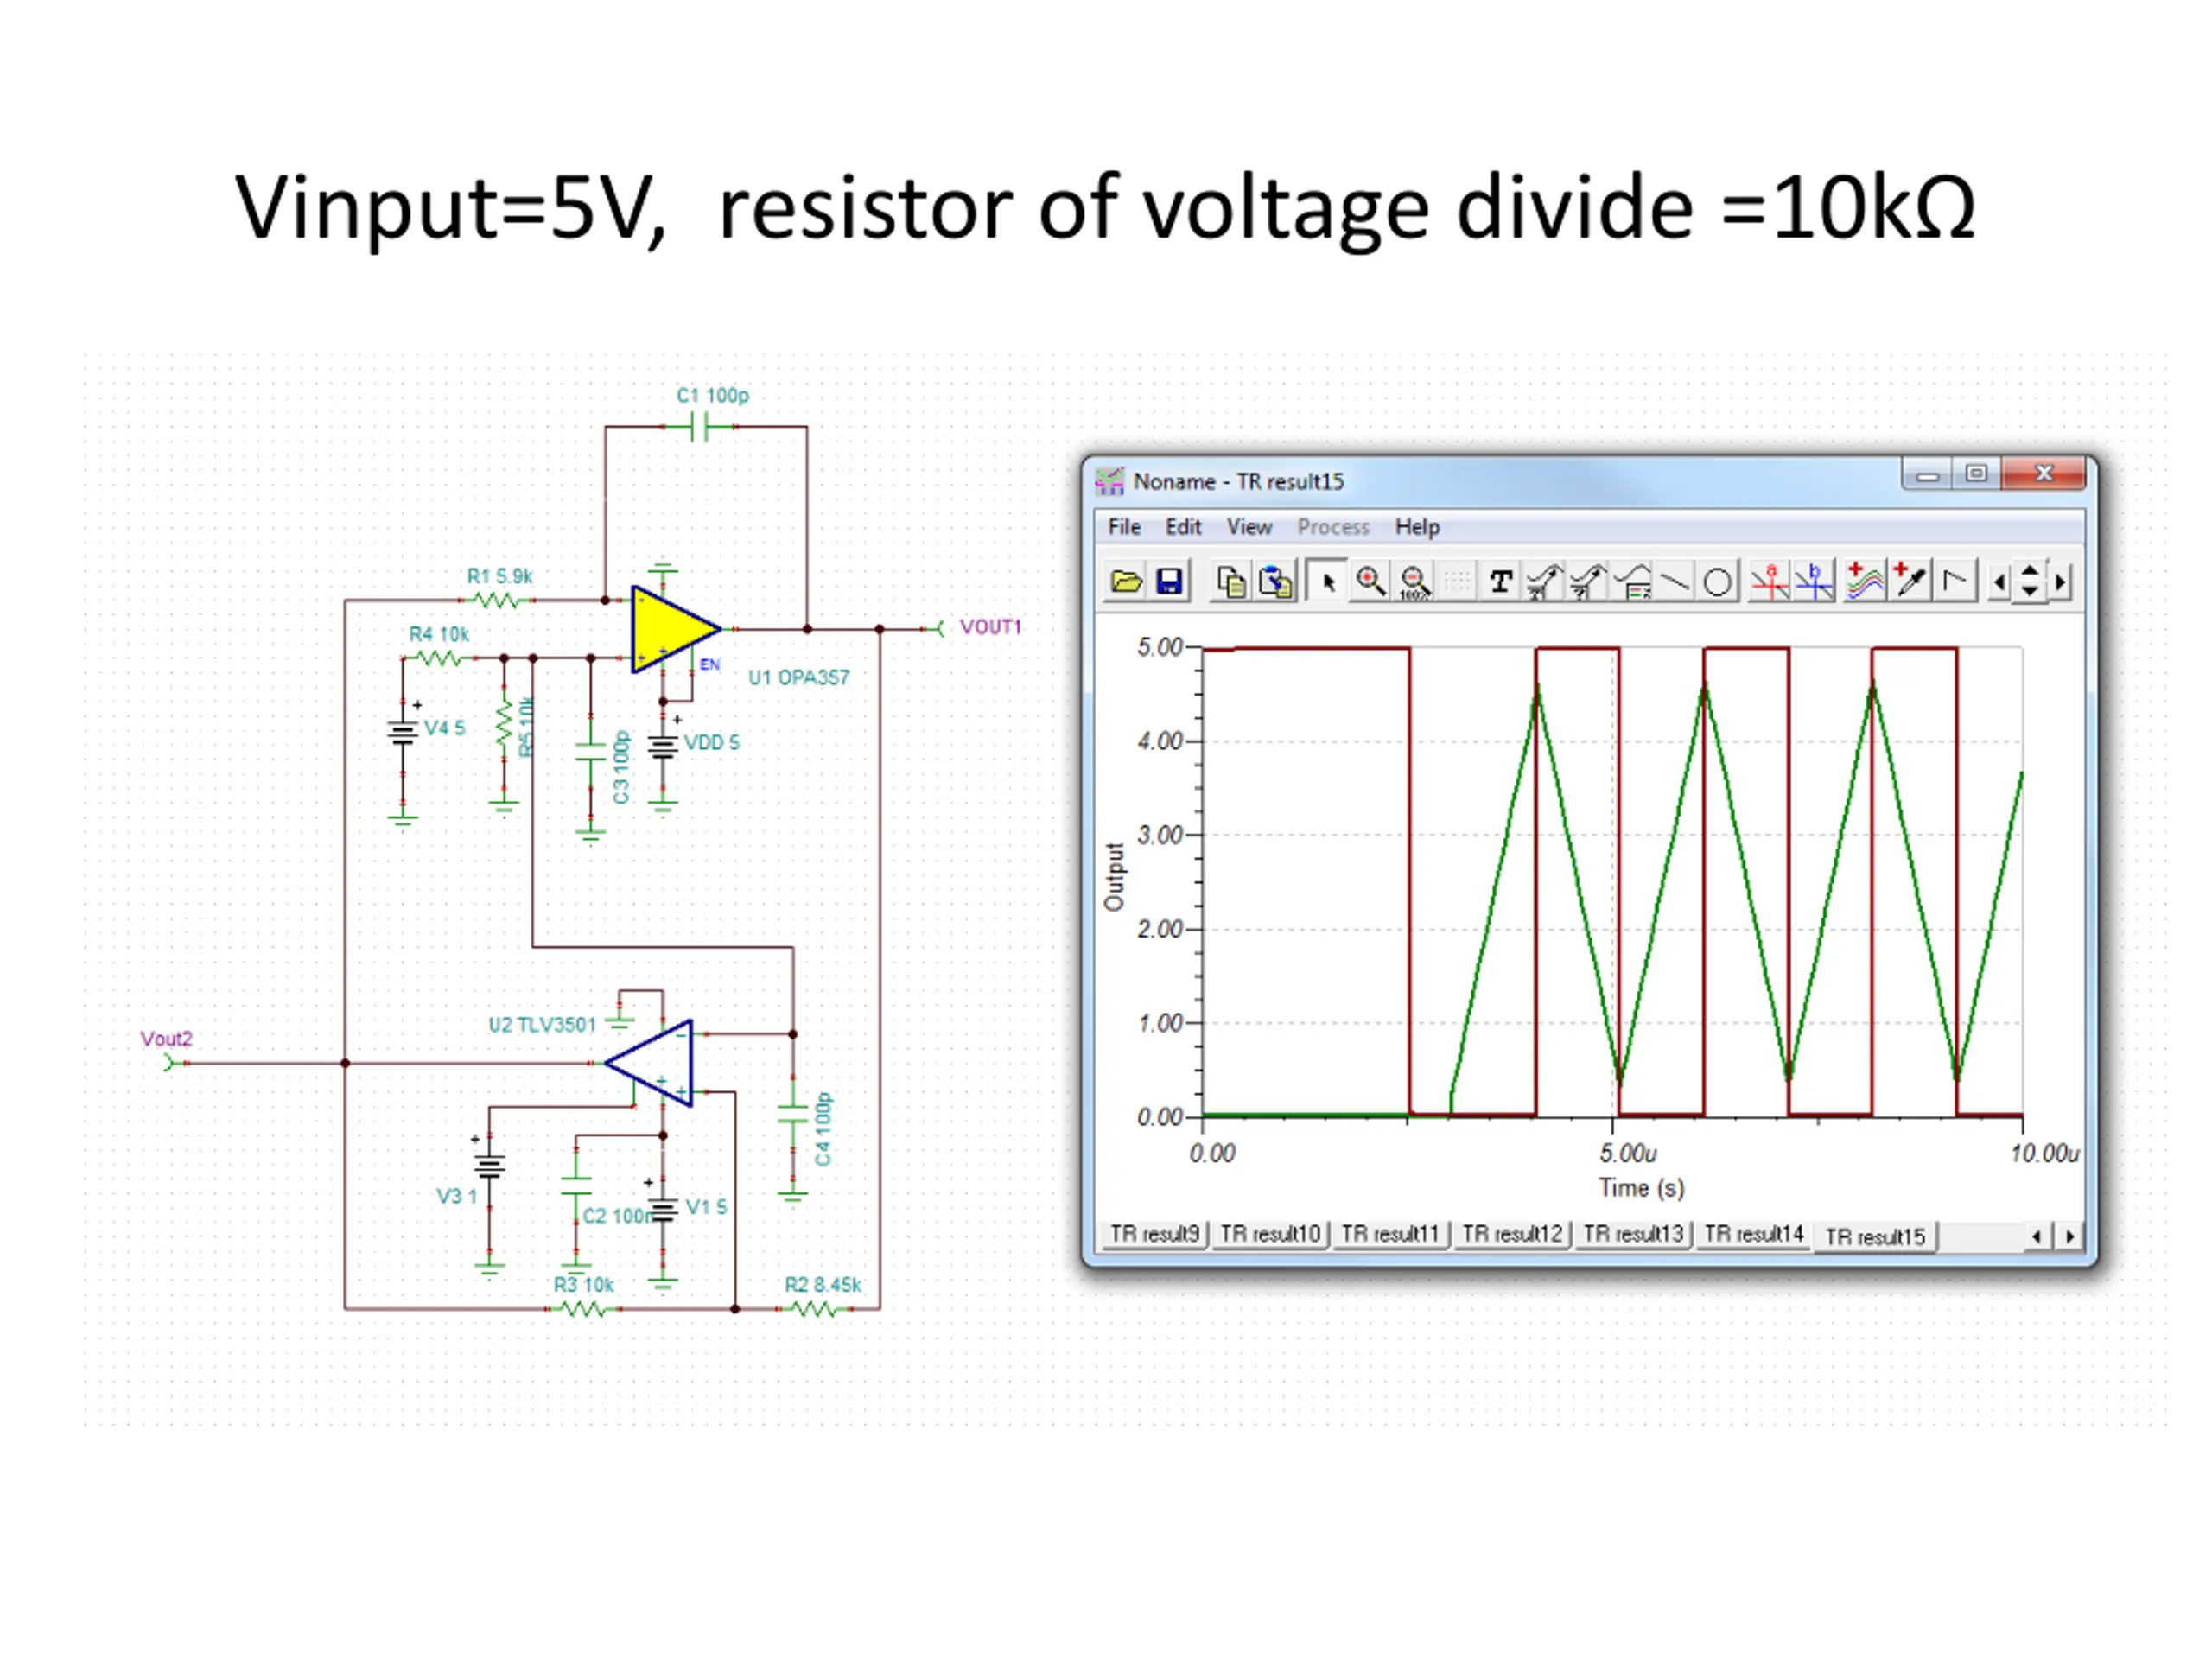Click the Zoom 100% magnifier icon
Image resolution: width=2212 pixels, height=1659 pixels.
point(1414,582)
